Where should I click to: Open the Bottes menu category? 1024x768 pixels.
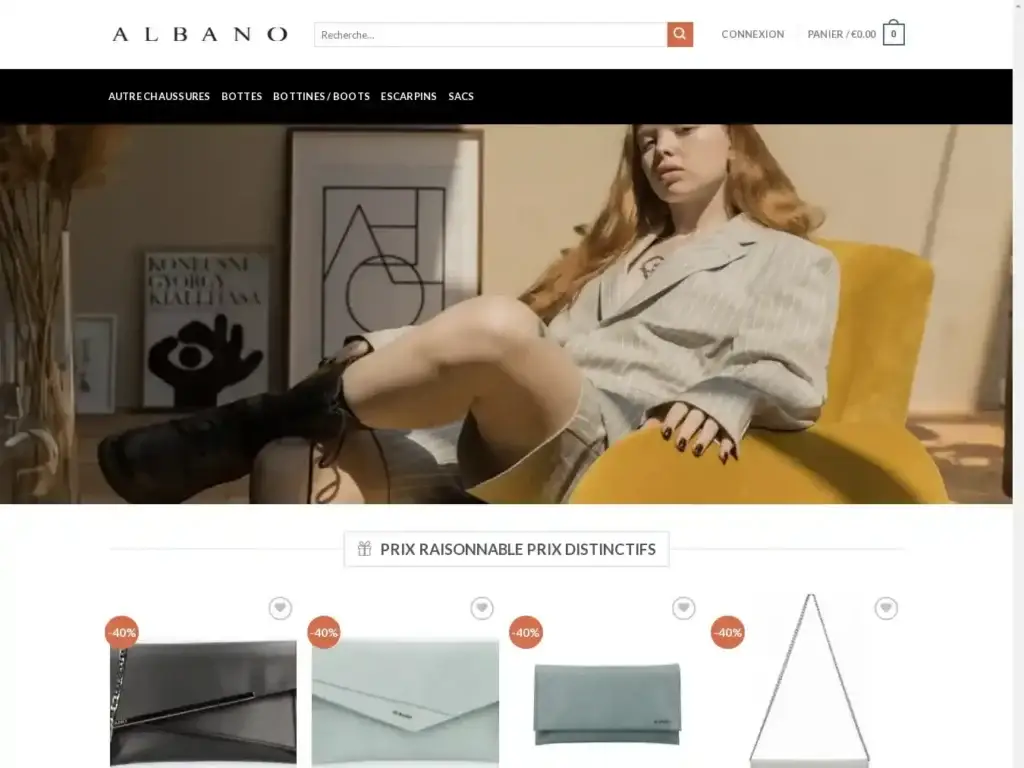point(242,96)
